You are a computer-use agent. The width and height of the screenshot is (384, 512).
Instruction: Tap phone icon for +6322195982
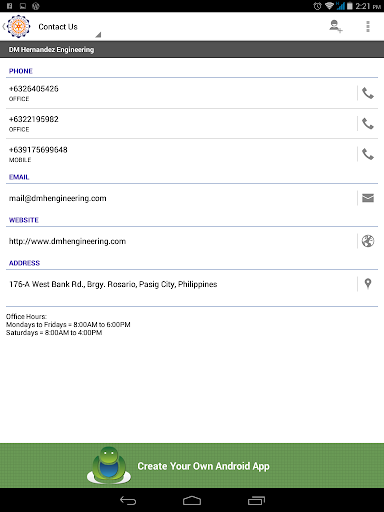368,124
